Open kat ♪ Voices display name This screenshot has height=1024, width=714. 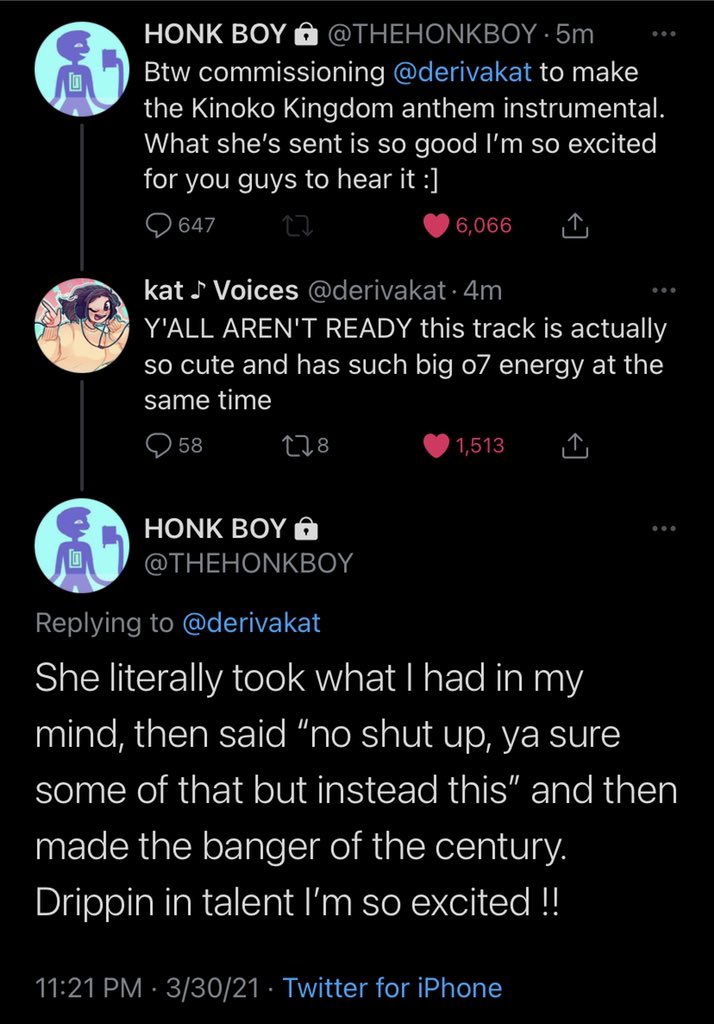pyautogui.click(x=222, y=291)
